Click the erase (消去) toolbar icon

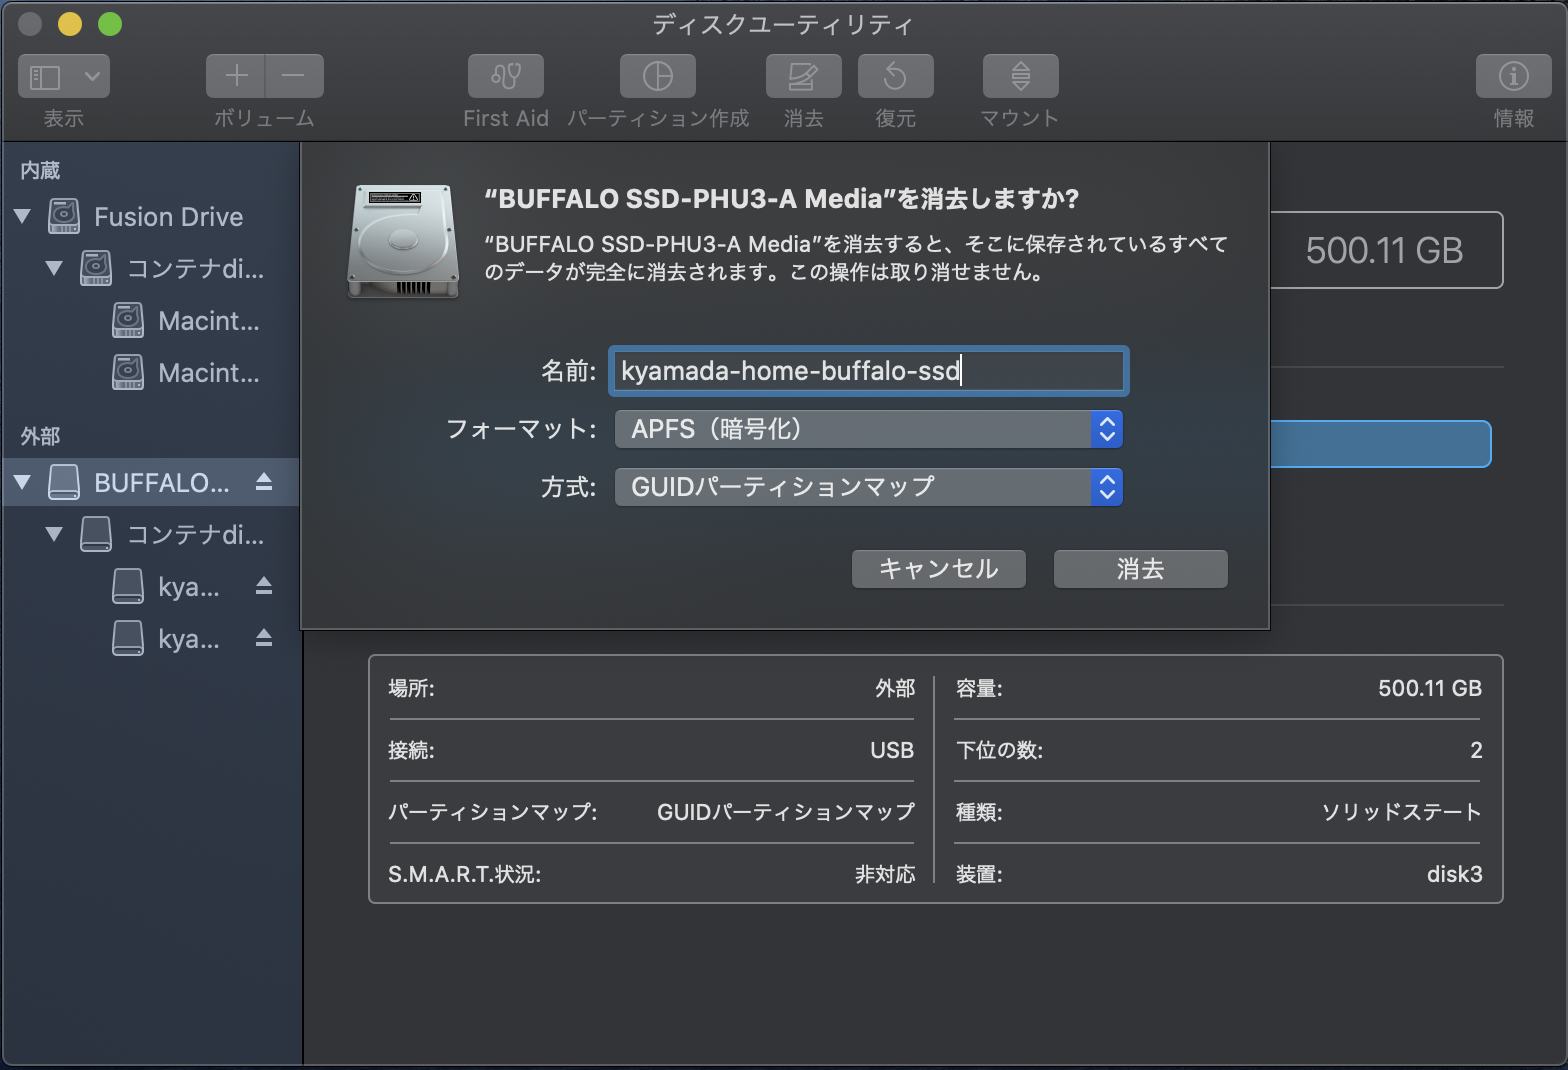(803, 76)
